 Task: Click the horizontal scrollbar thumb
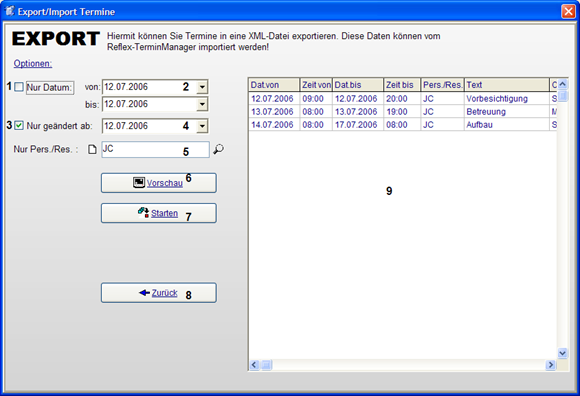[266, 365]
